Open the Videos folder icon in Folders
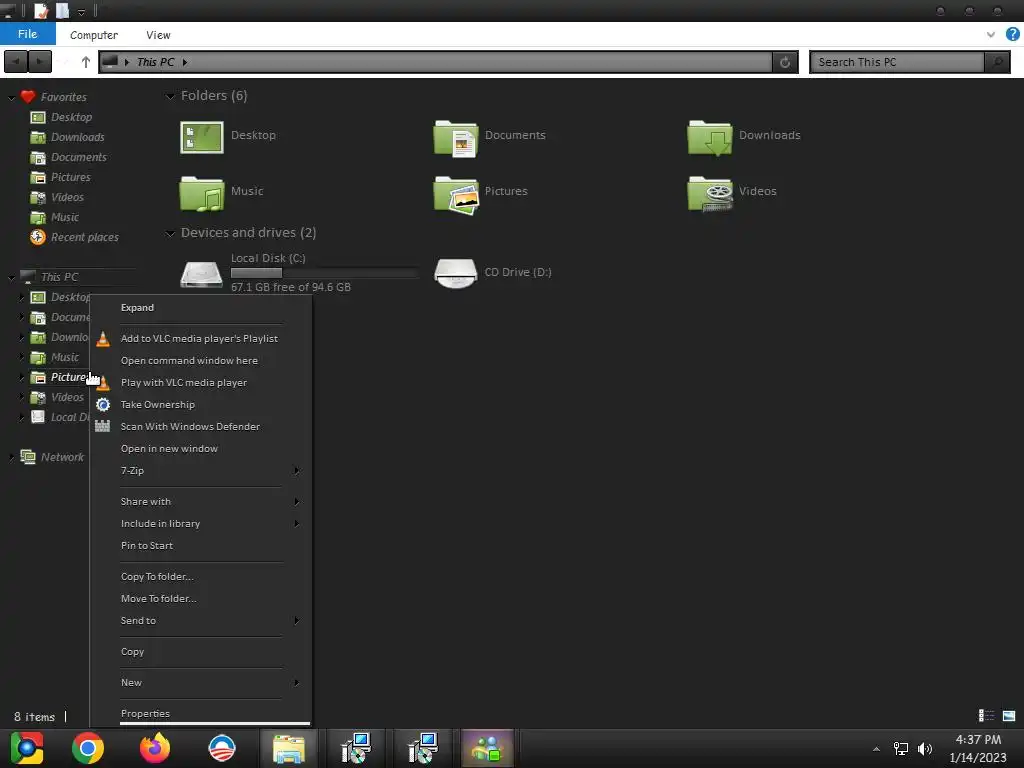Image resolution: width=1024 pixels, height=768 pixels. coord(710,194)
